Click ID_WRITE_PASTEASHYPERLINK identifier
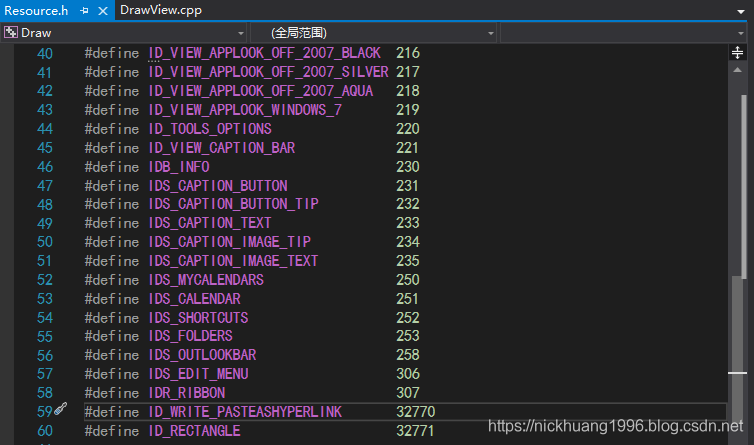The height and width of the screenshot is (445, 754). (x=245, y=412)
